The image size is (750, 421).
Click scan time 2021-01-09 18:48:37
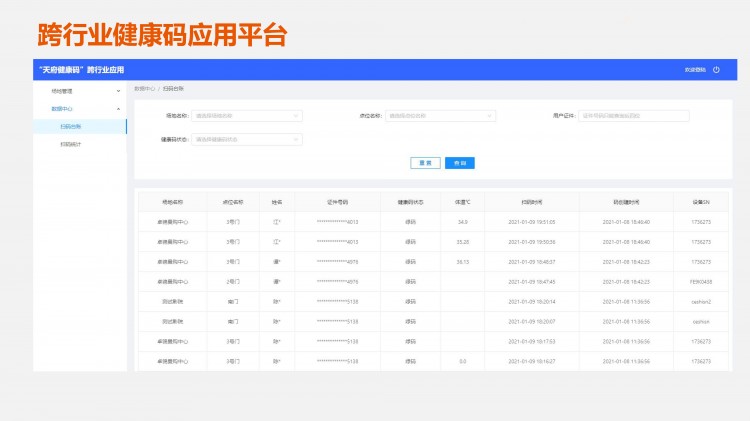pyautogui.click(x=532, y=262)
